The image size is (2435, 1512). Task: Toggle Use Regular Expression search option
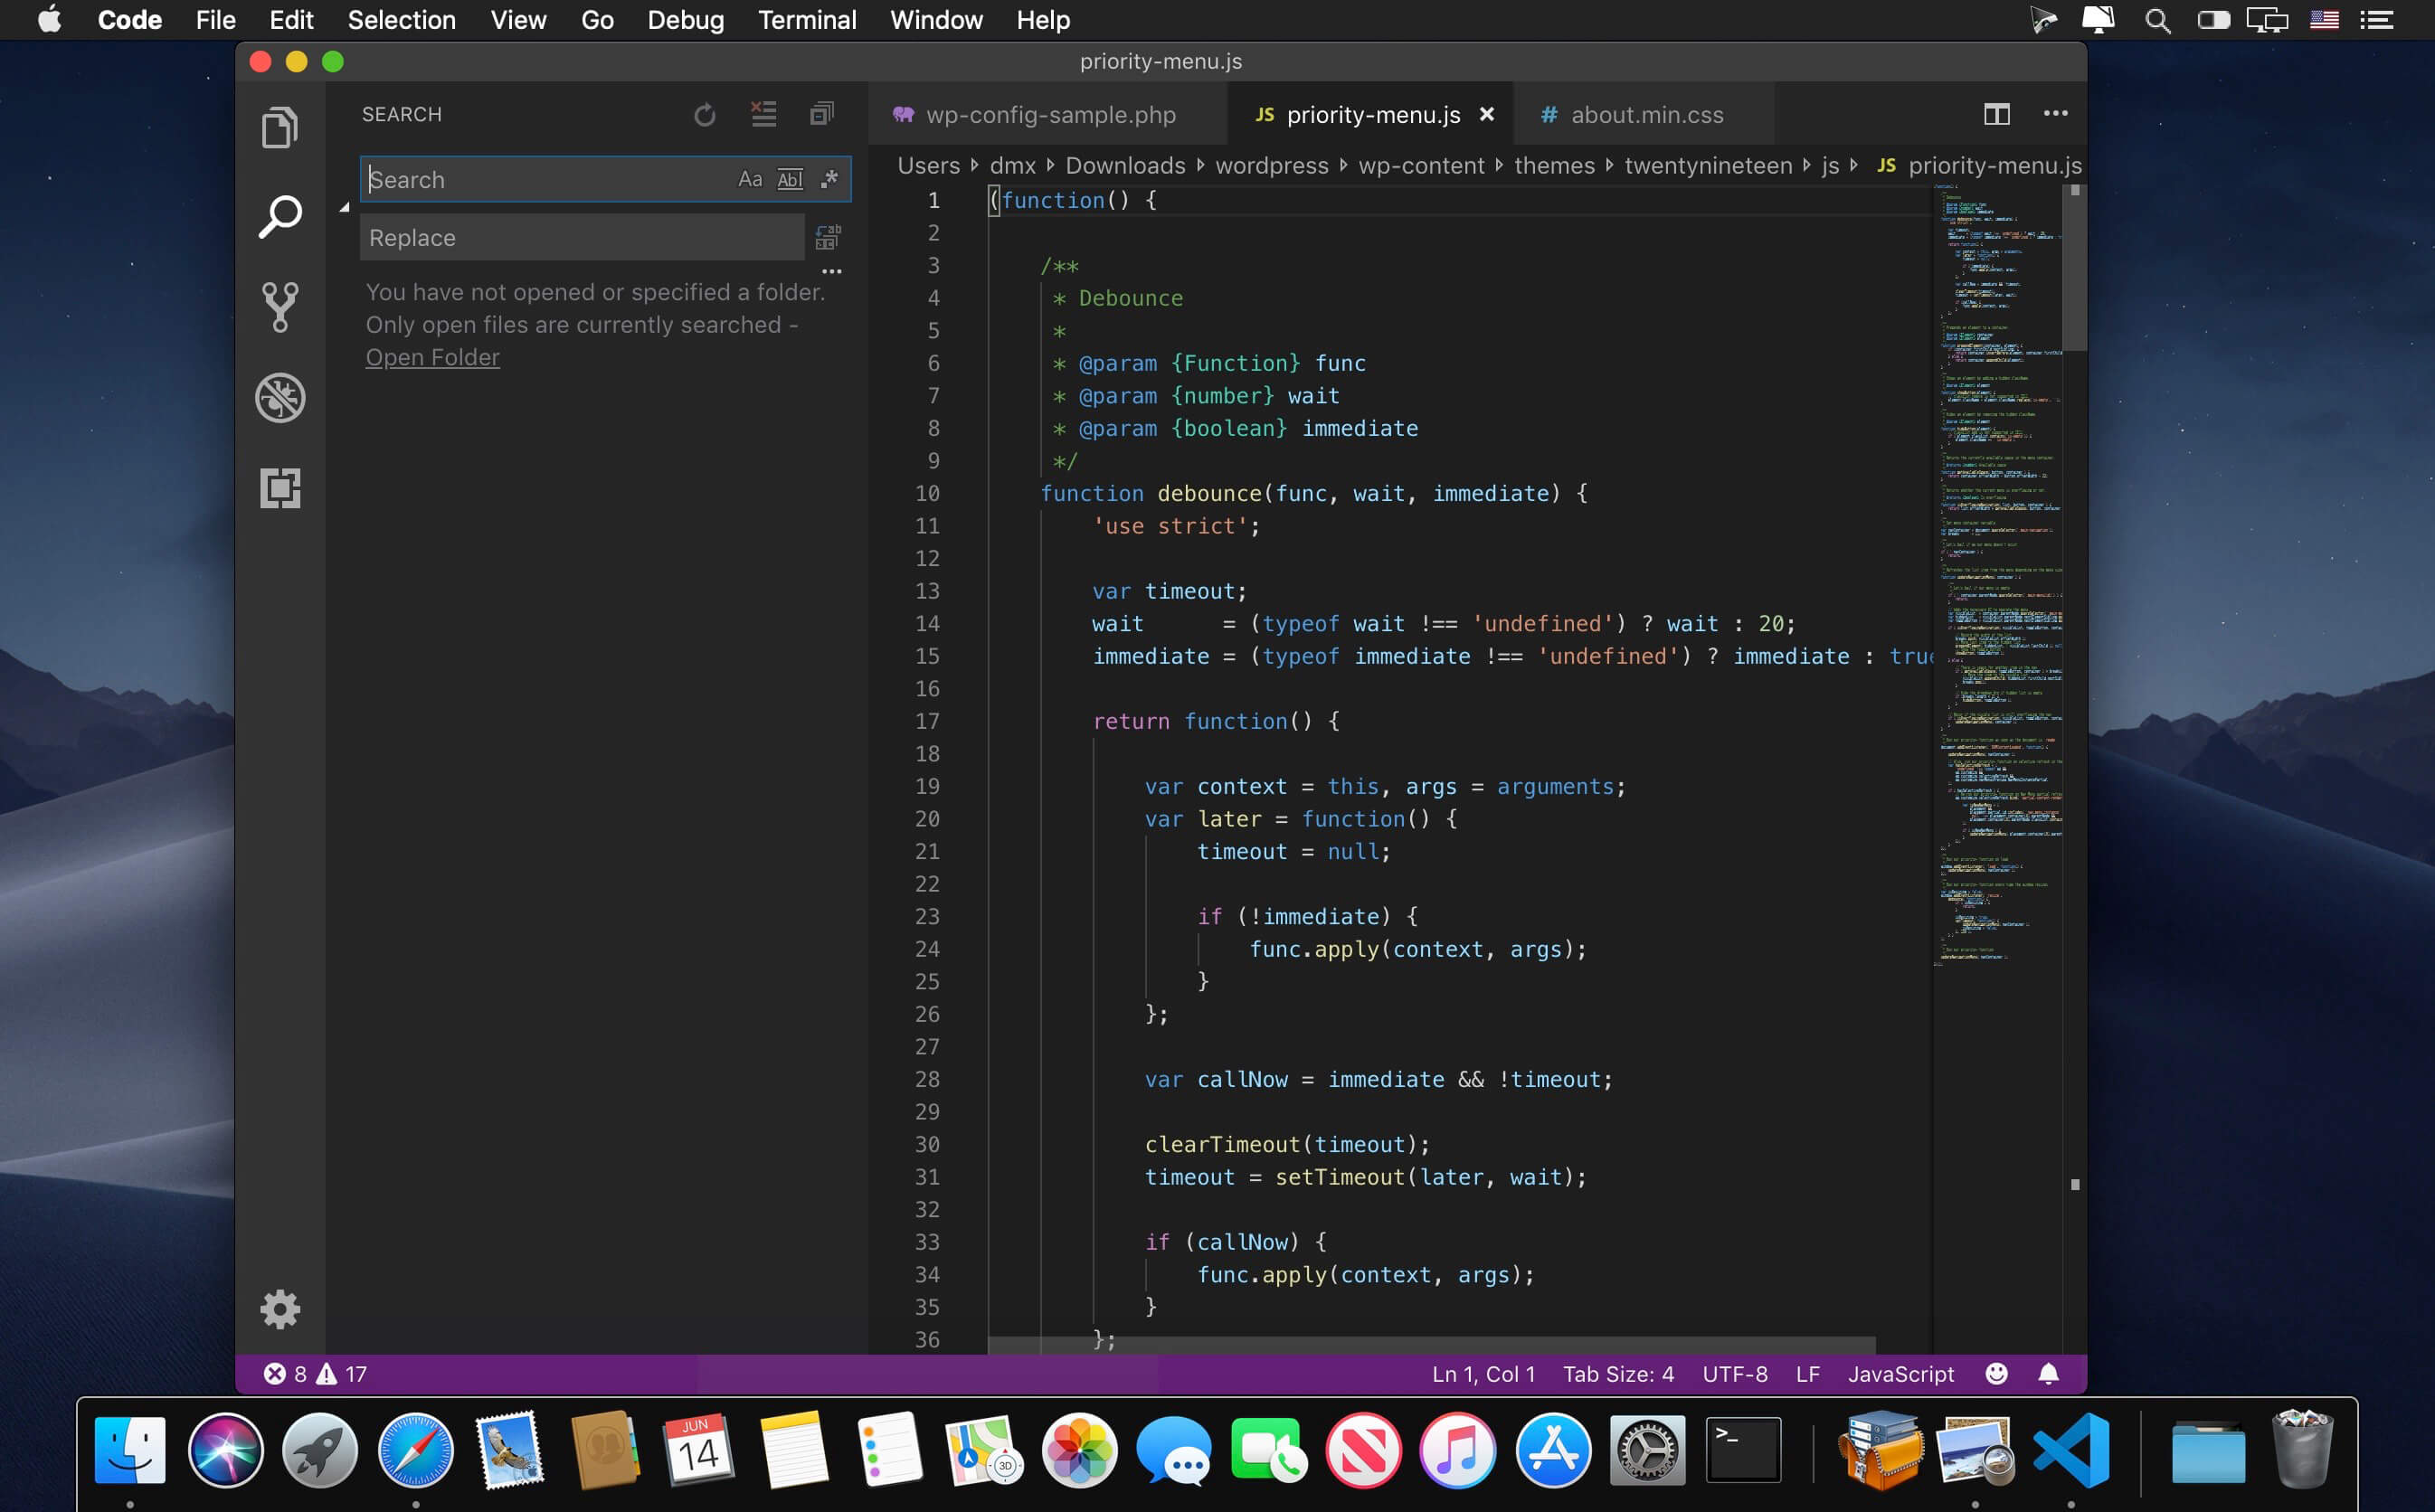(828, 179)
